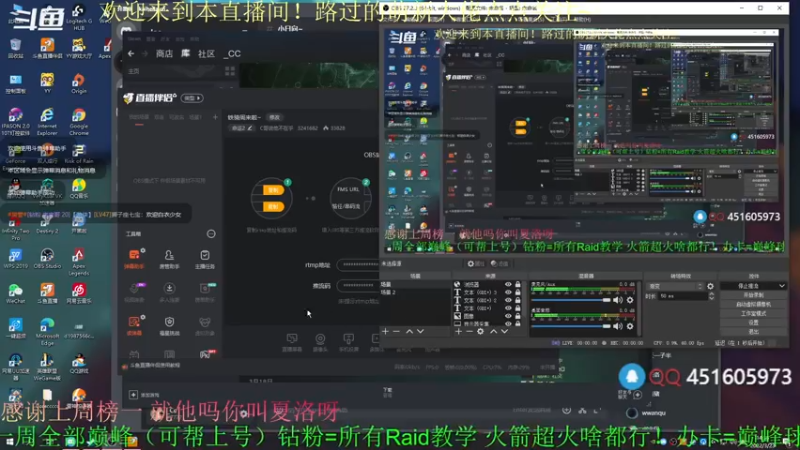Toggle lock on 图像 image source
This screenshot has height=450, width=800.
click(x=518, y=316)
